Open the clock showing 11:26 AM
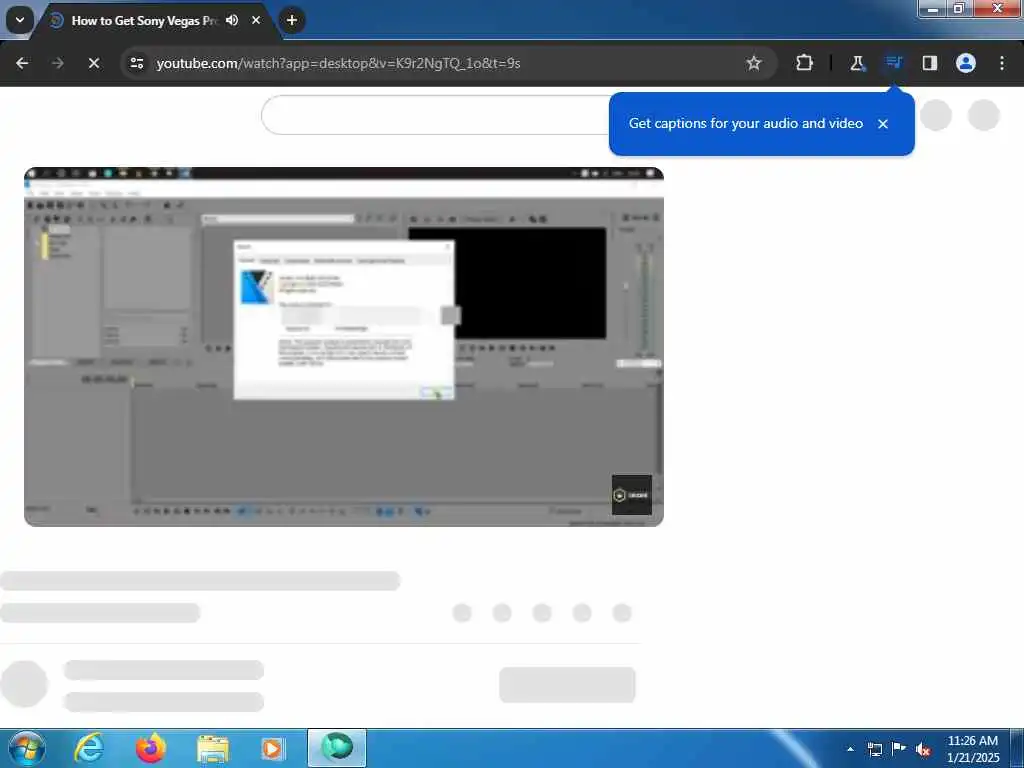The height and width of the screenshot is (768, 1024). (973, 748)
